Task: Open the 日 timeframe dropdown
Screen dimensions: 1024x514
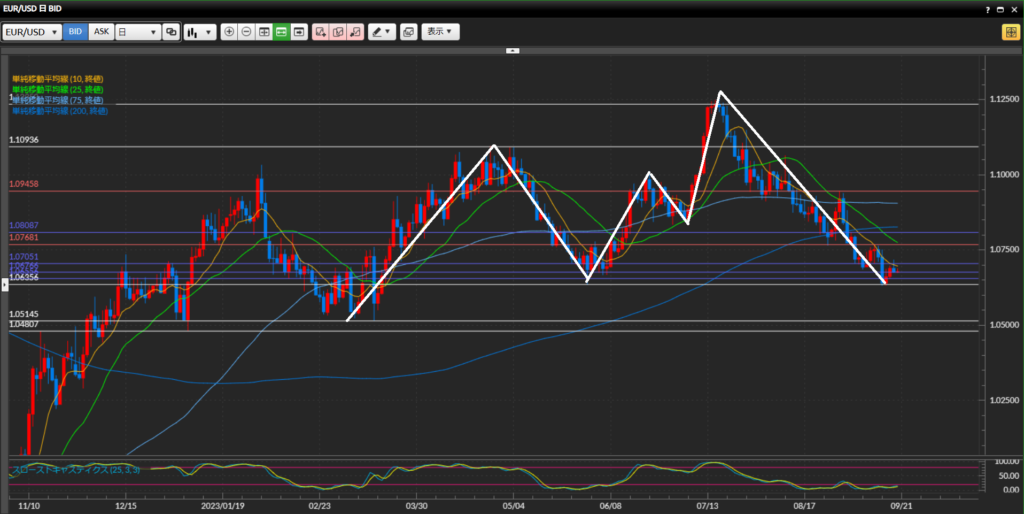Action: point(138,32)
